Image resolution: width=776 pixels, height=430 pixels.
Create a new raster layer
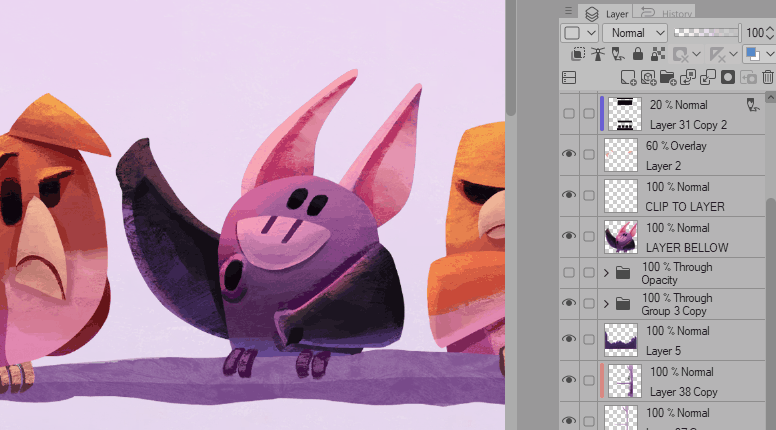pyautogui.click(x=628, y=77)
